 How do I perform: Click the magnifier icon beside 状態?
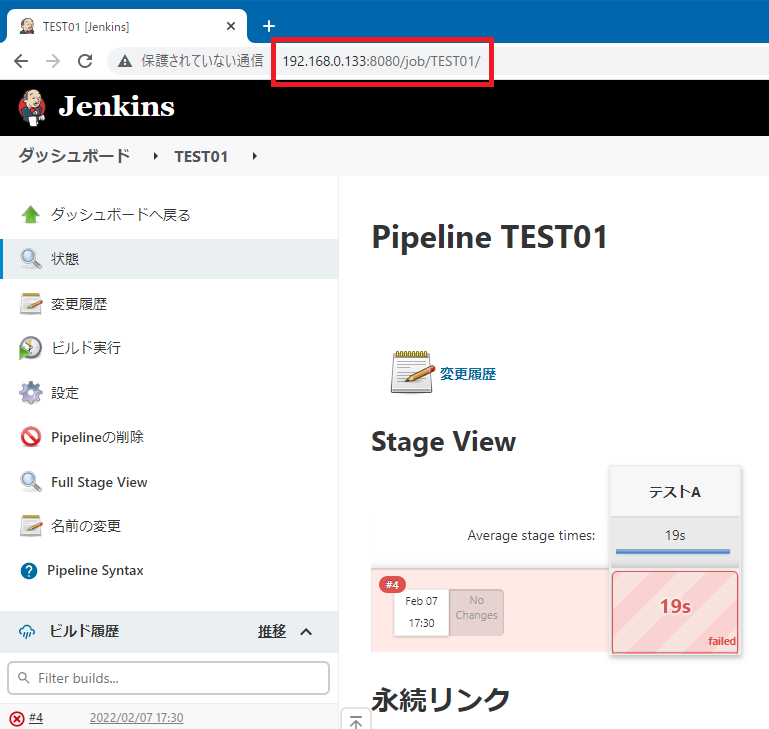pyautogui.click(x=30, y=259)
